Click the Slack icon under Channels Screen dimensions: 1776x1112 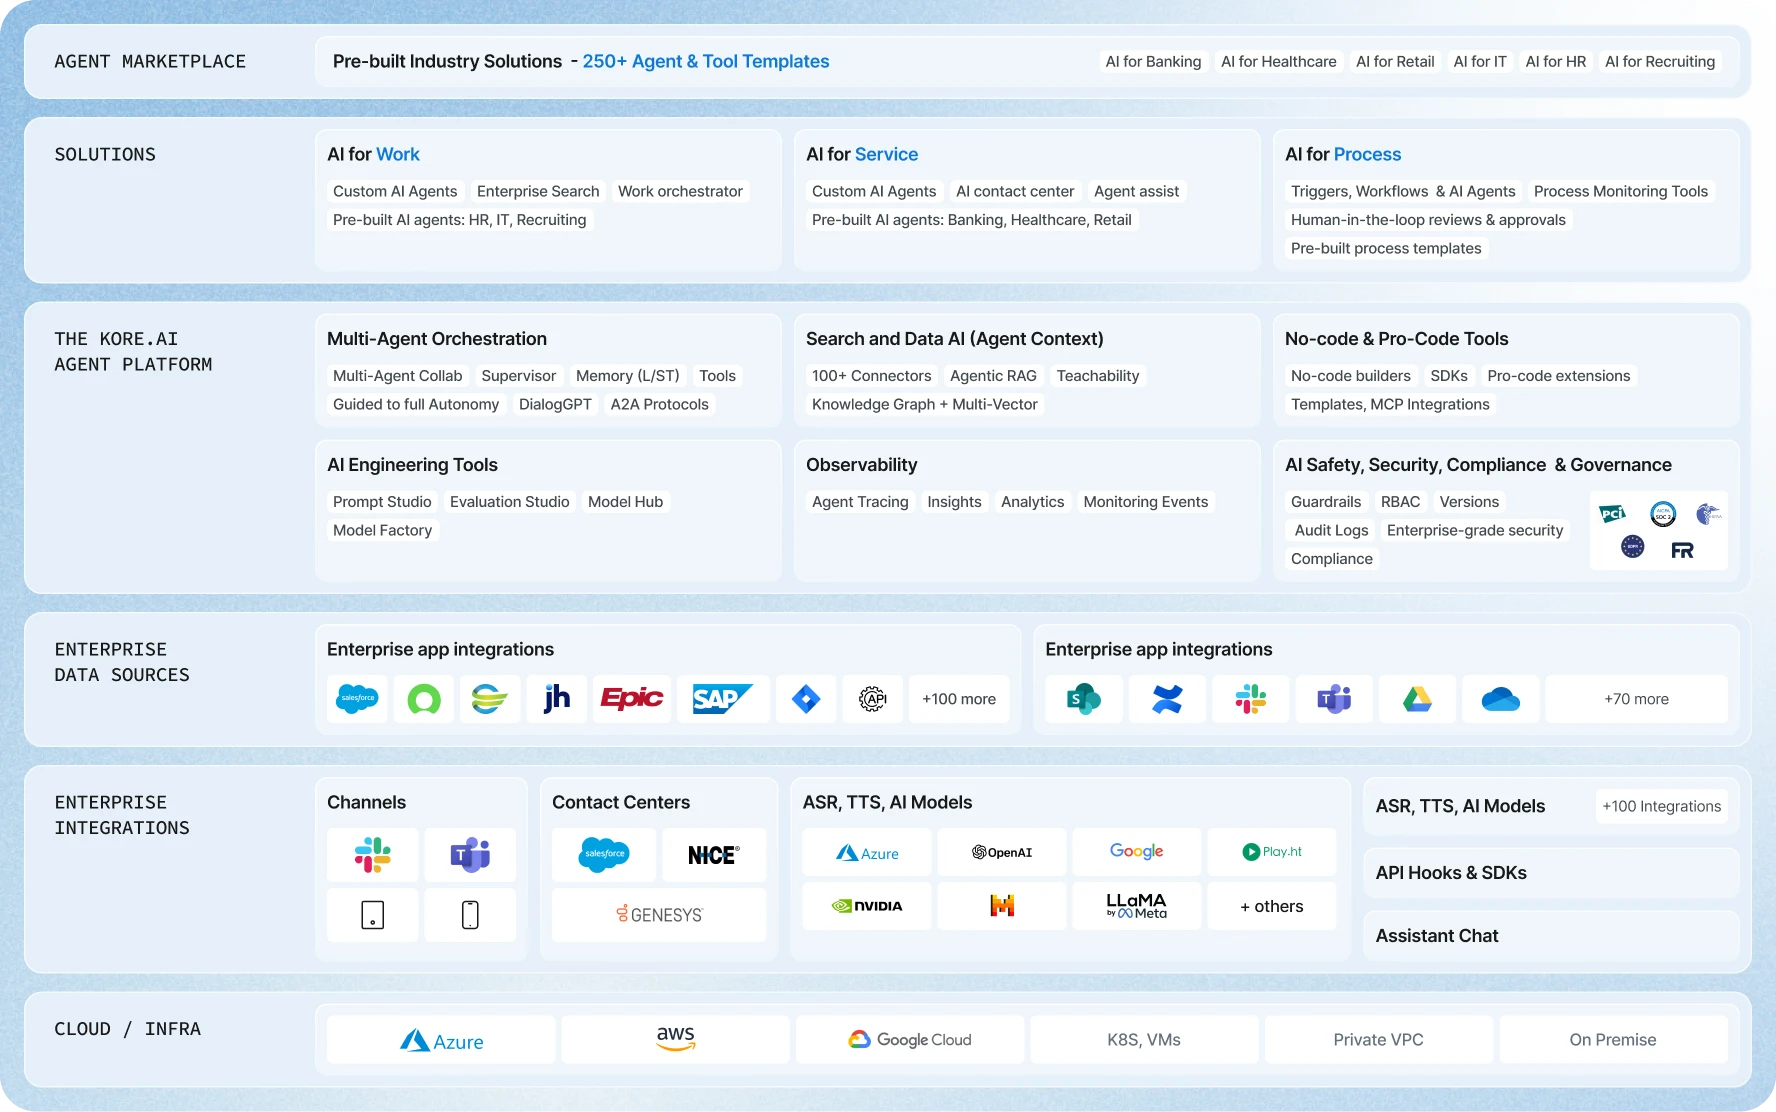click(x=372, y=854)
